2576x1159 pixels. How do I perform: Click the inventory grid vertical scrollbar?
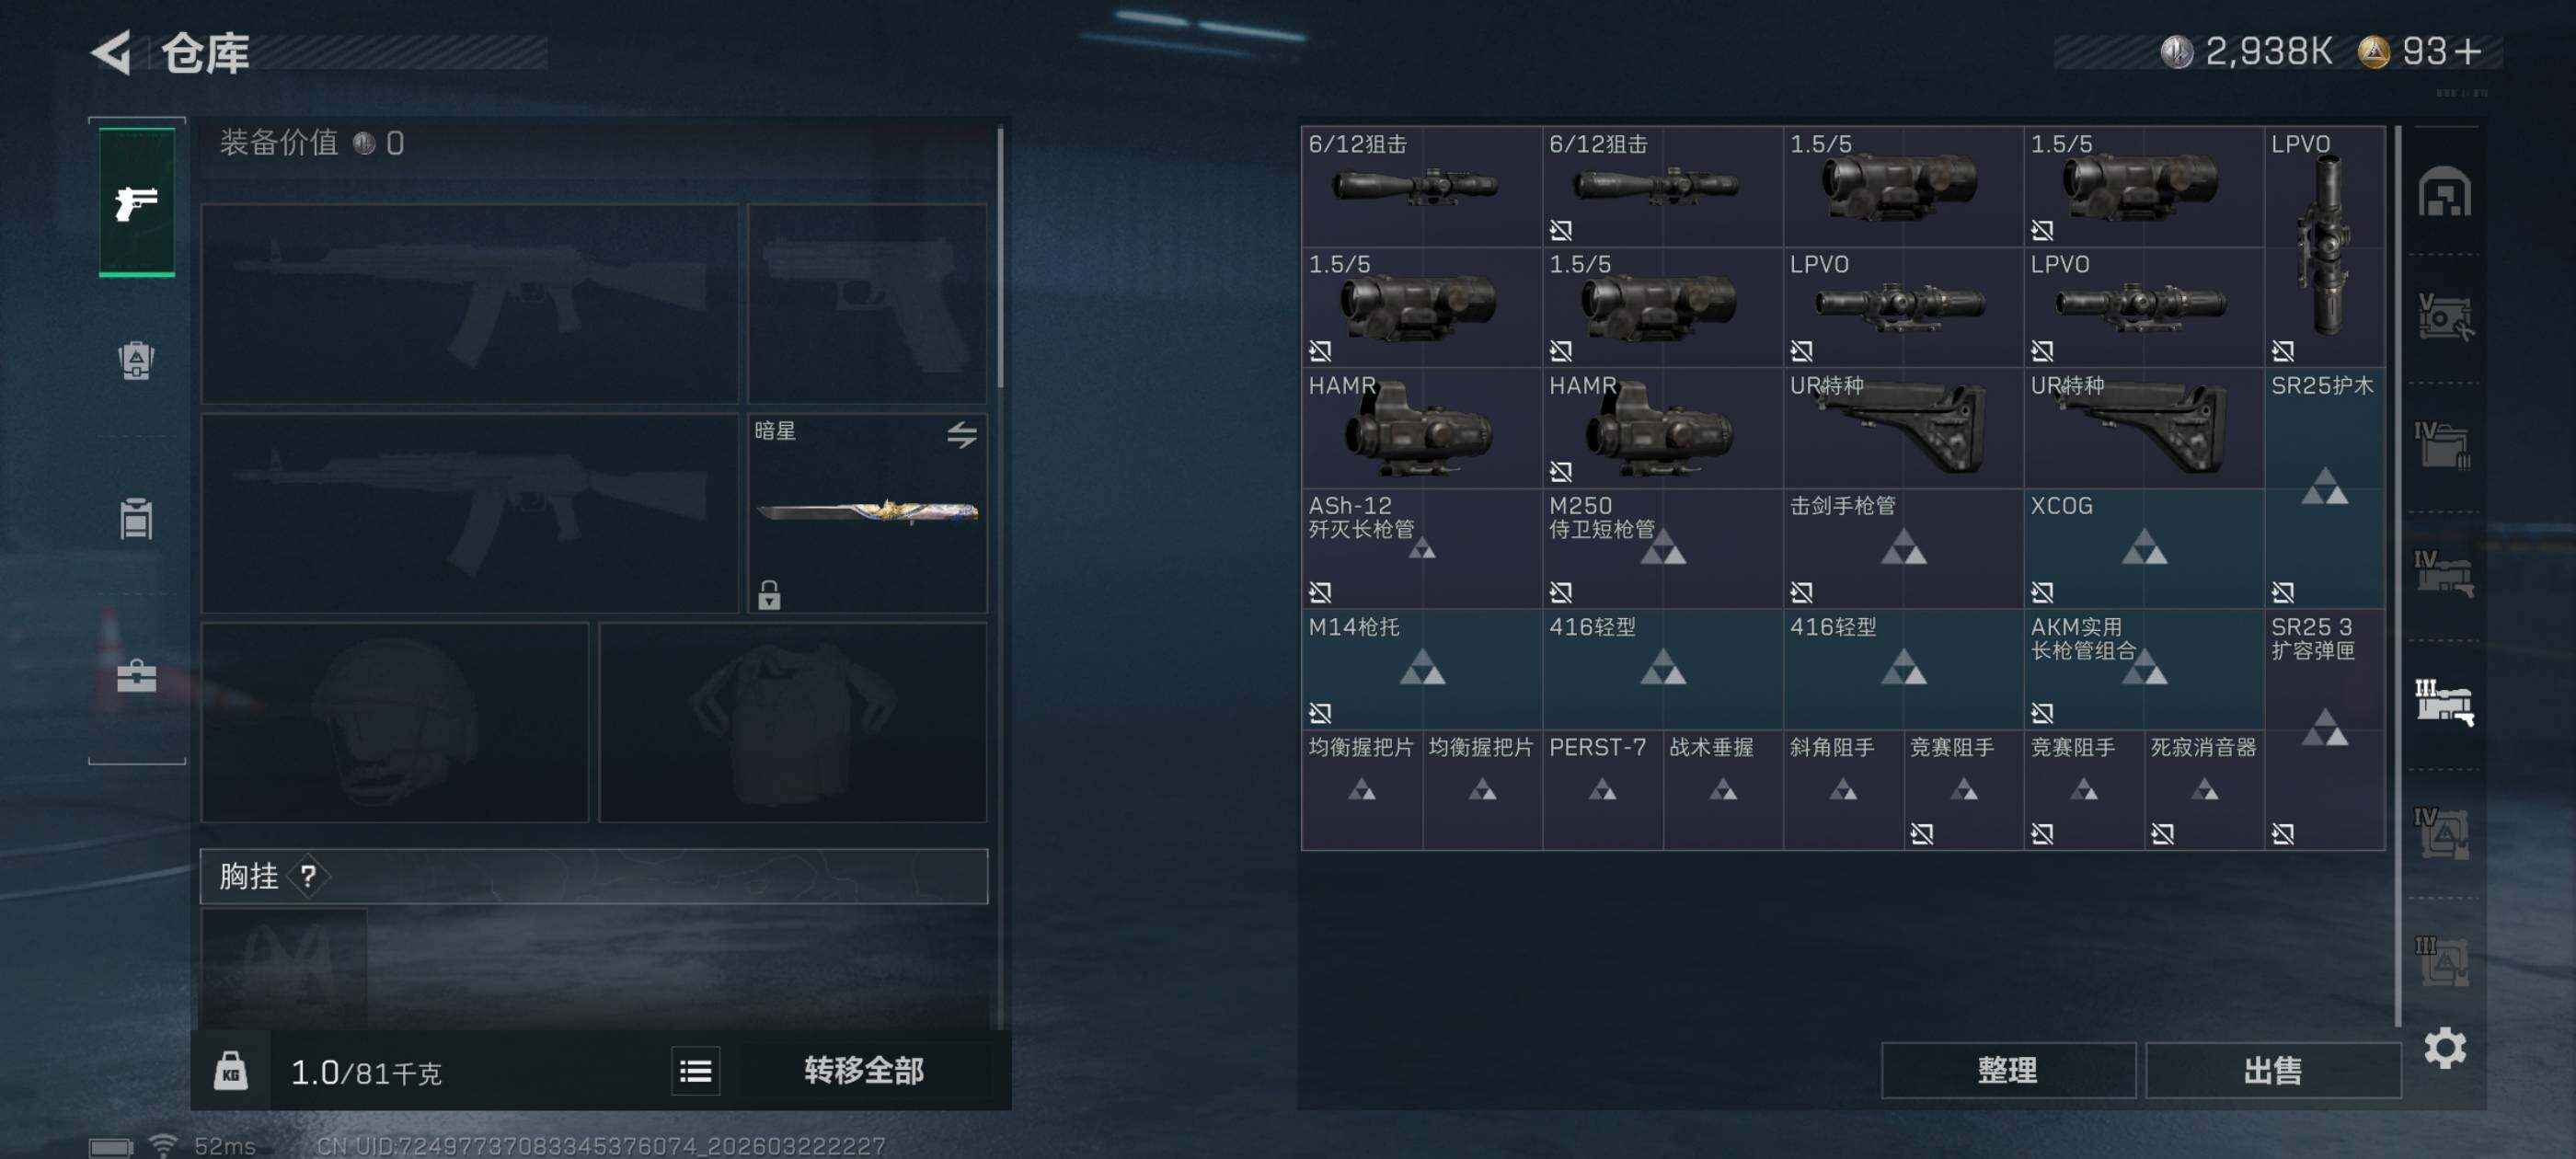[x=2397, y=575]
